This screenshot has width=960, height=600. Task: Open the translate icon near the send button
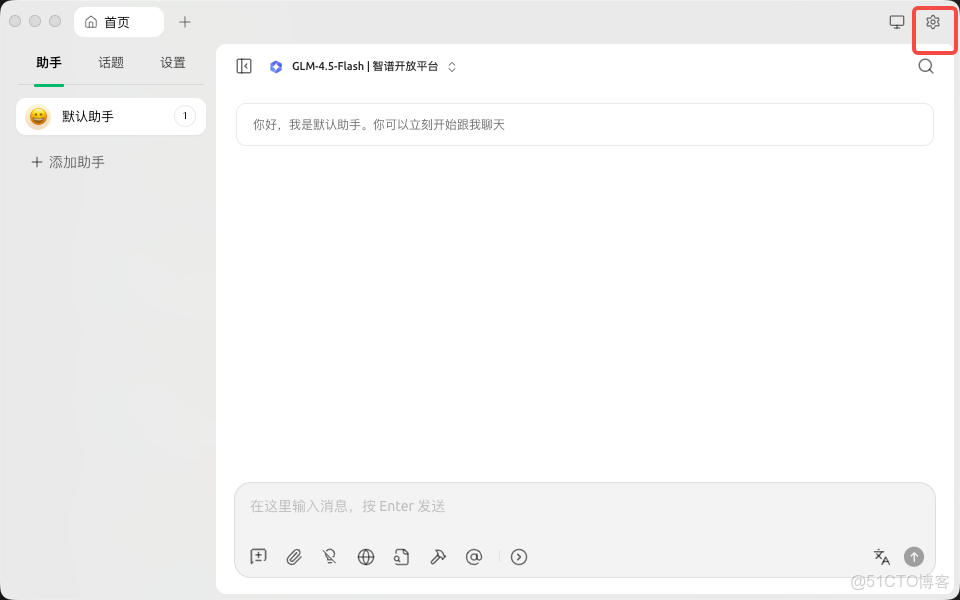coord(881,557)
